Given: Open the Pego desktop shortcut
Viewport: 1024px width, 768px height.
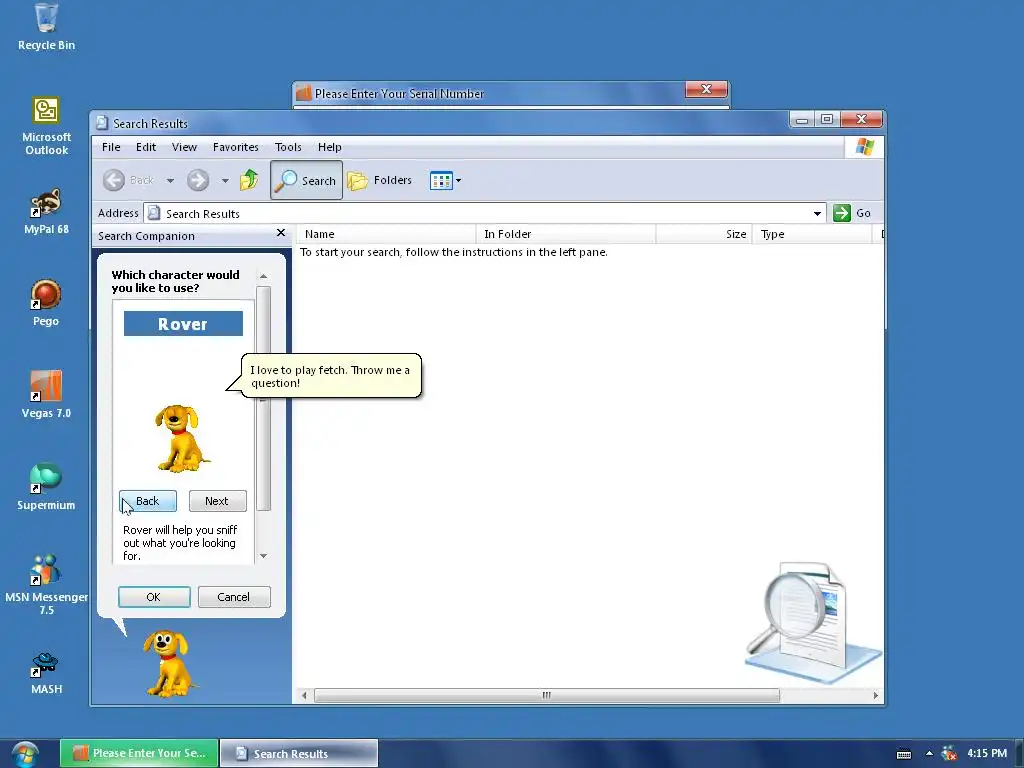Looking at the screenshot, I should 46,303.
